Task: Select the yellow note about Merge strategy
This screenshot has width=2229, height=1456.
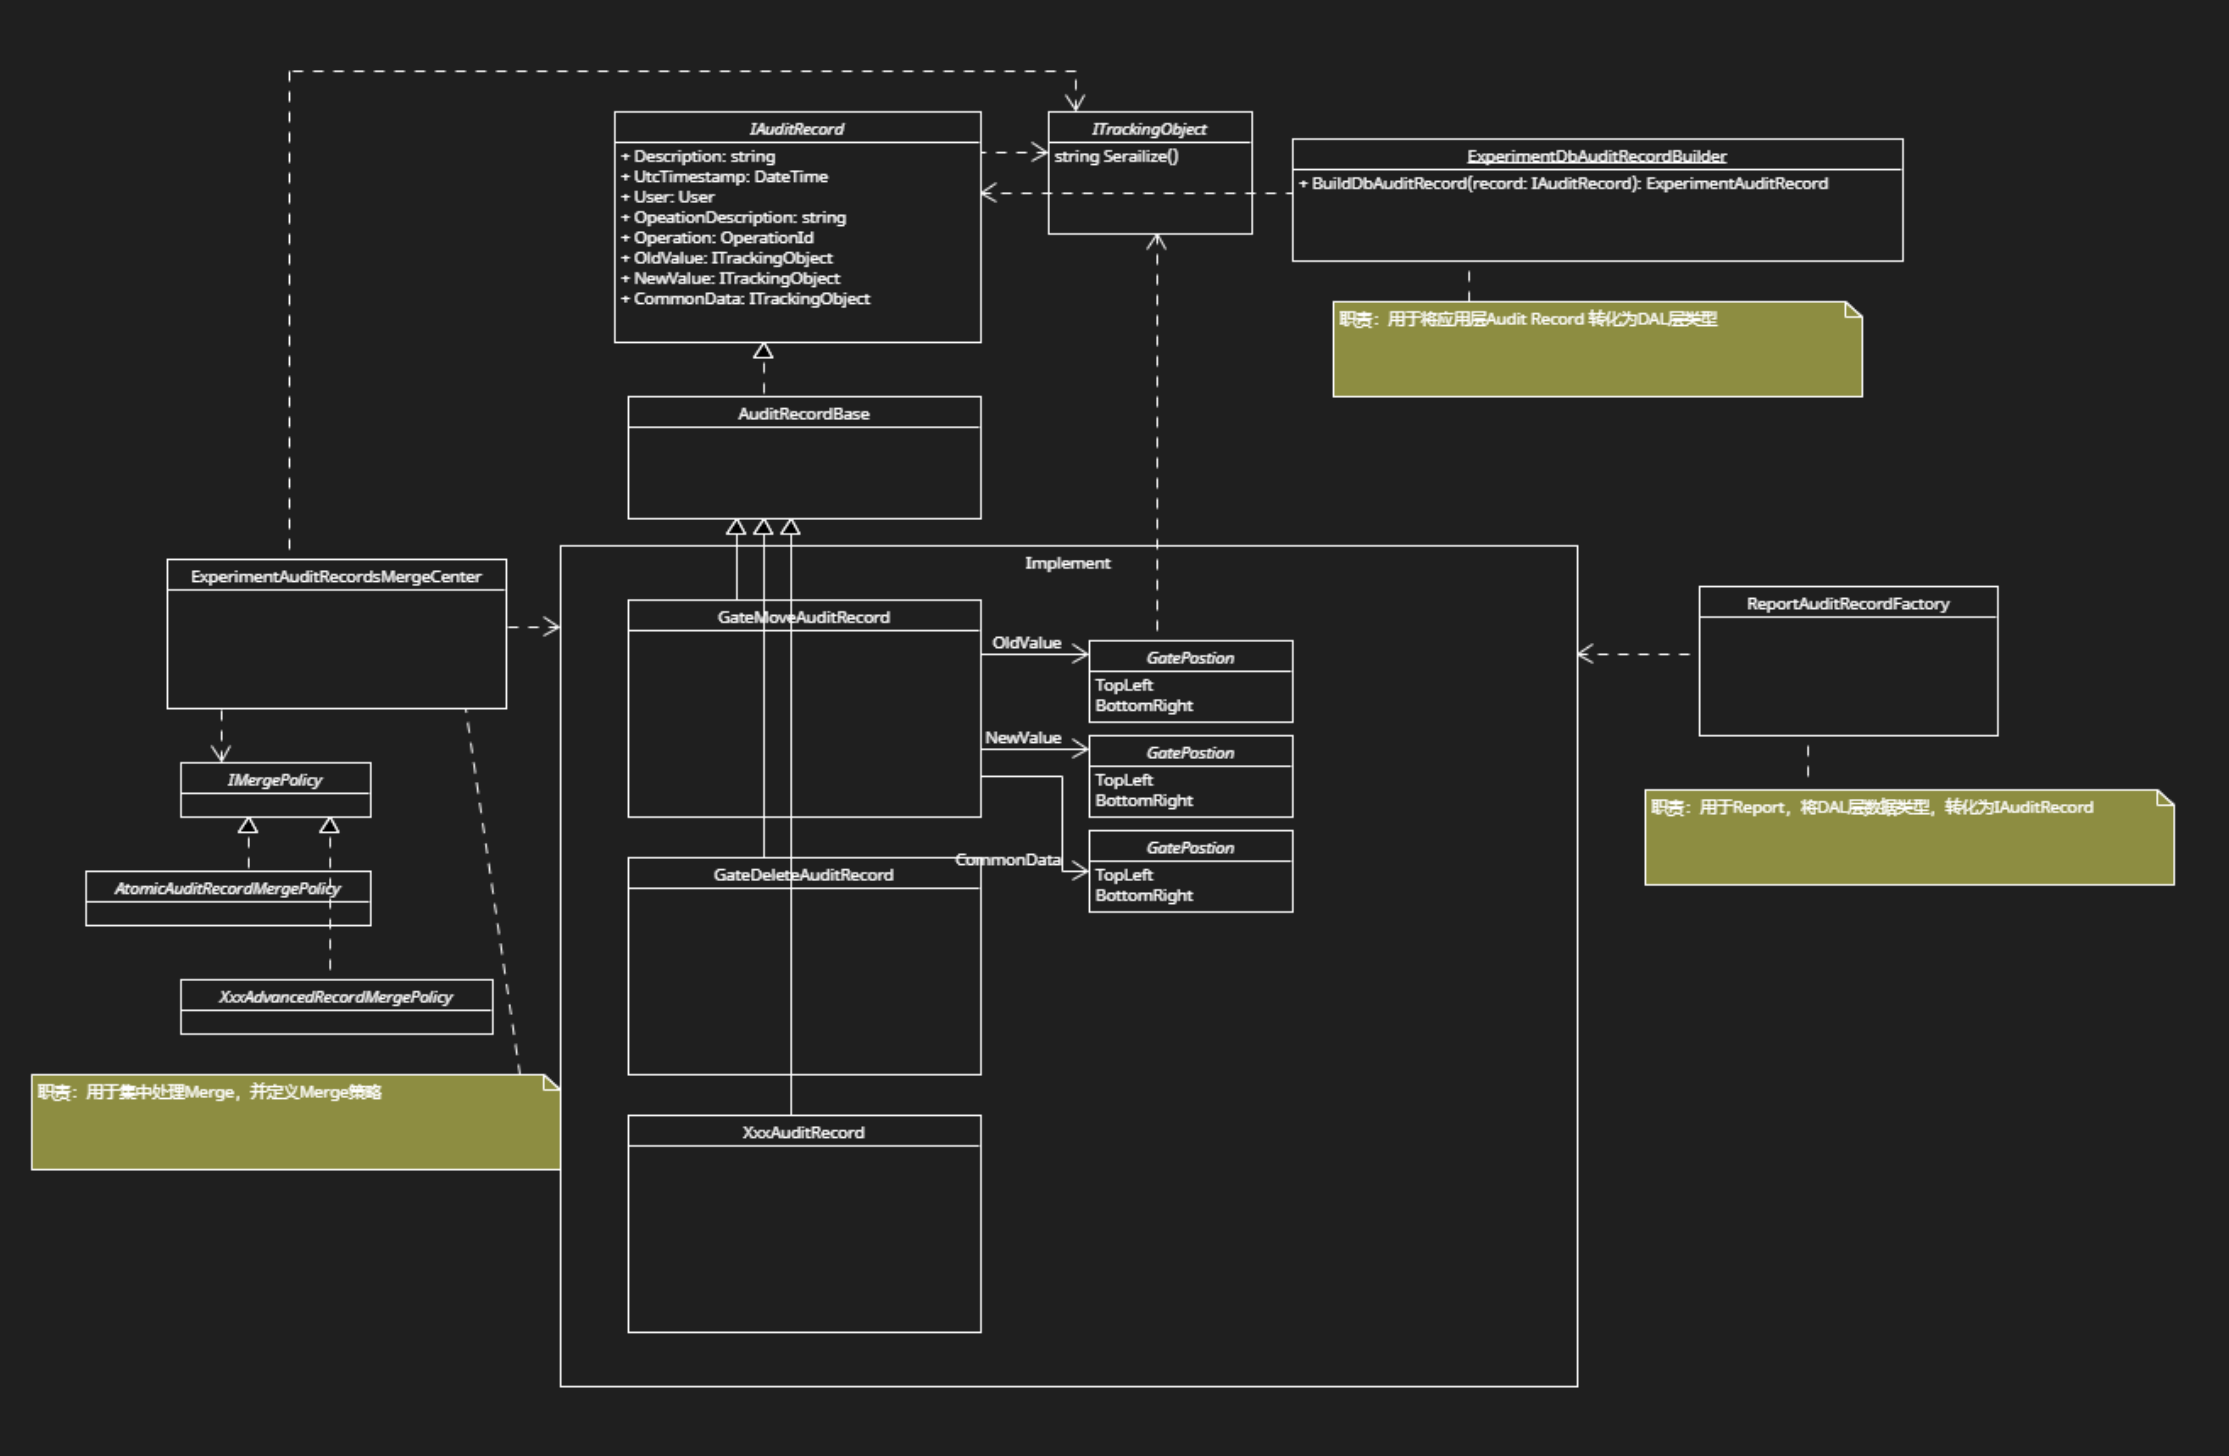Action: [295, 1122]
